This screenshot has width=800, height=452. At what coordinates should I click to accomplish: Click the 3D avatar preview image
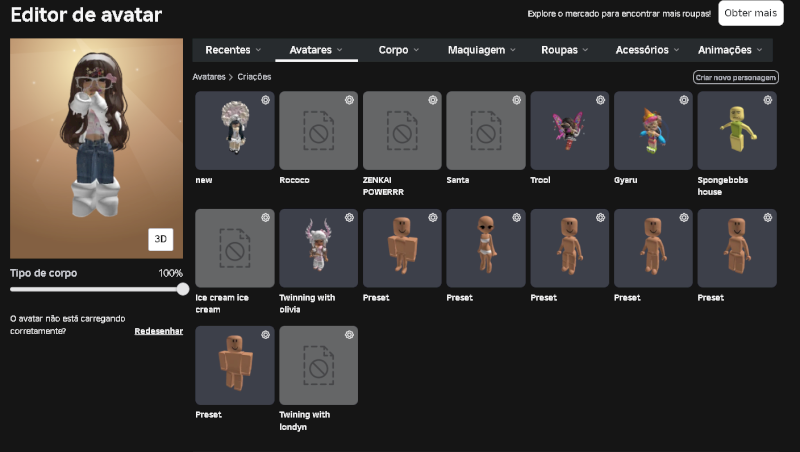tap(96, 148)
